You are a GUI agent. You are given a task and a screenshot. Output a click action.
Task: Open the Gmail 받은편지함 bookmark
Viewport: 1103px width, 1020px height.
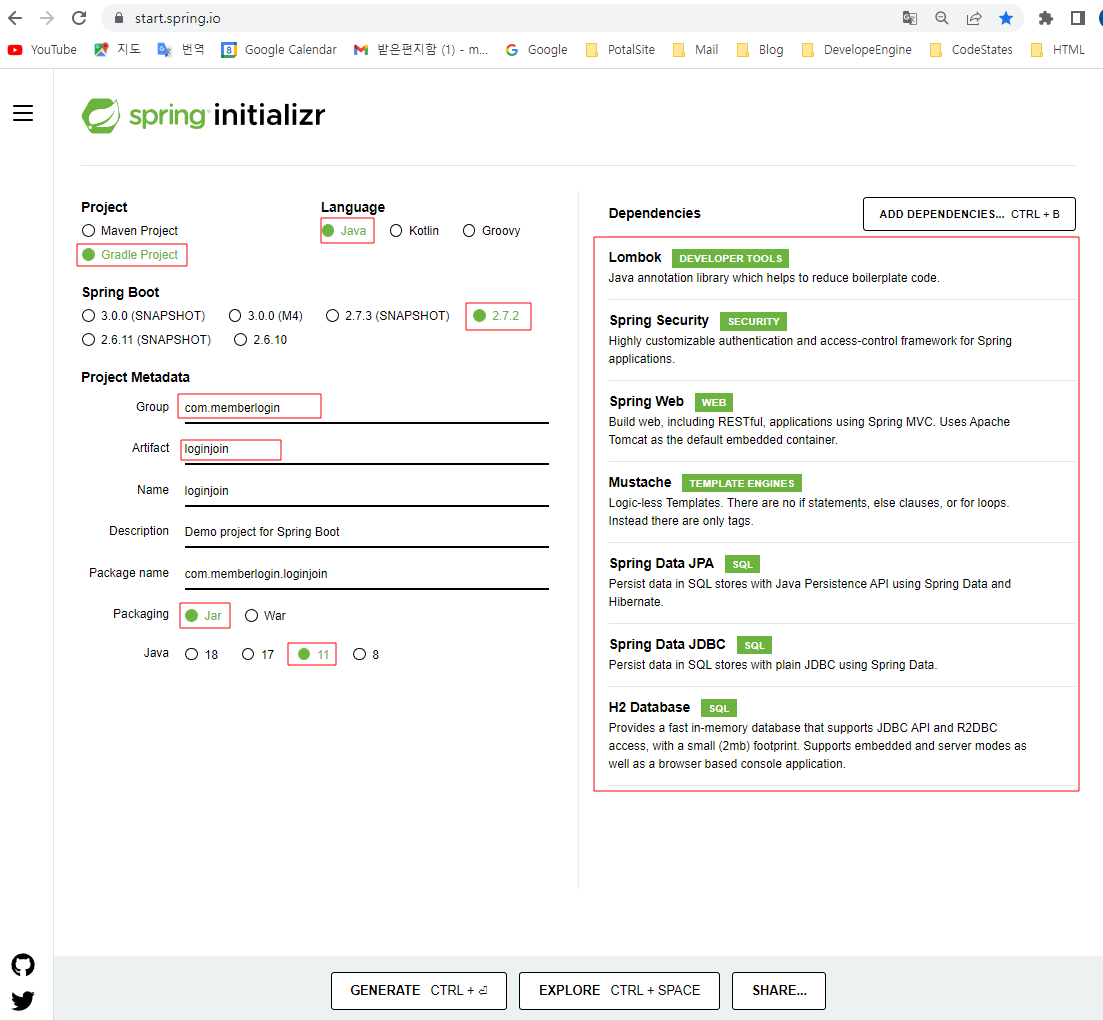point(420,50)
